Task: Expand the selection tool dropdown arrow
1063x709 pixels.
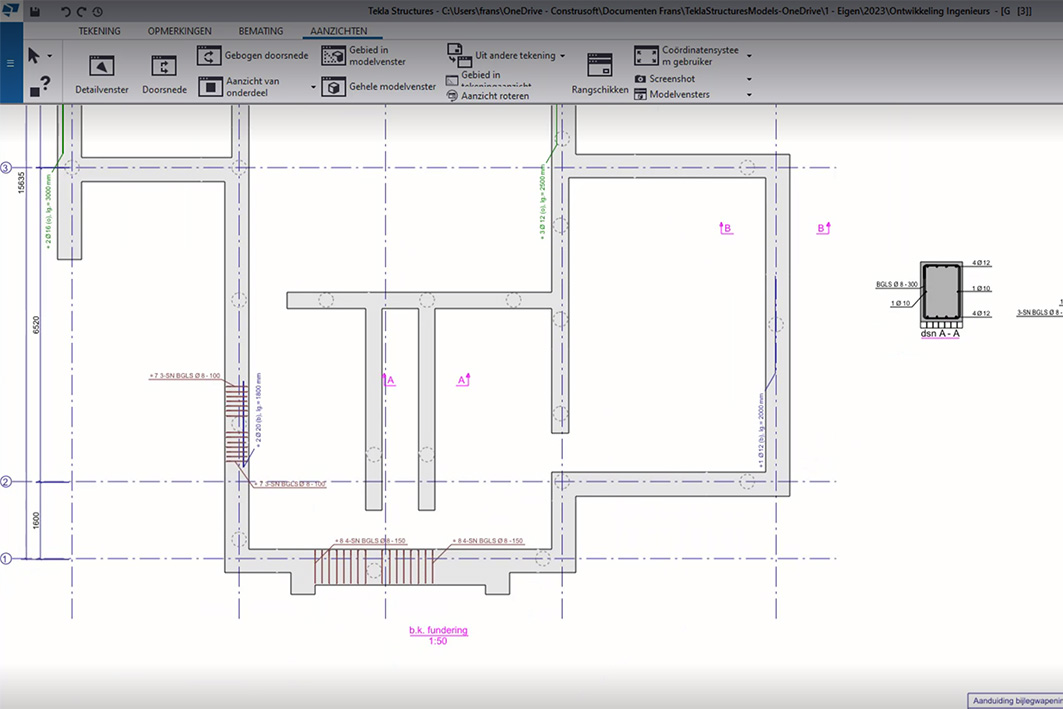Action: click(49, 56)
